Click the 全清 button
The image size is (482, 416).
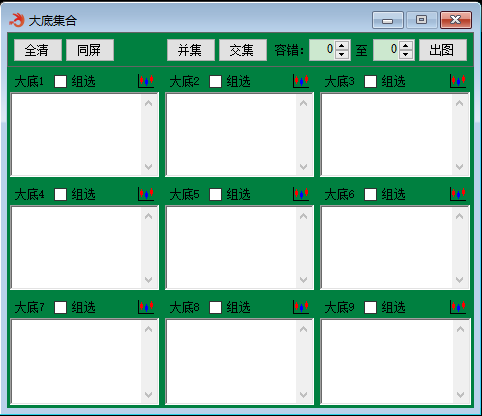click(x=38, y=50)
